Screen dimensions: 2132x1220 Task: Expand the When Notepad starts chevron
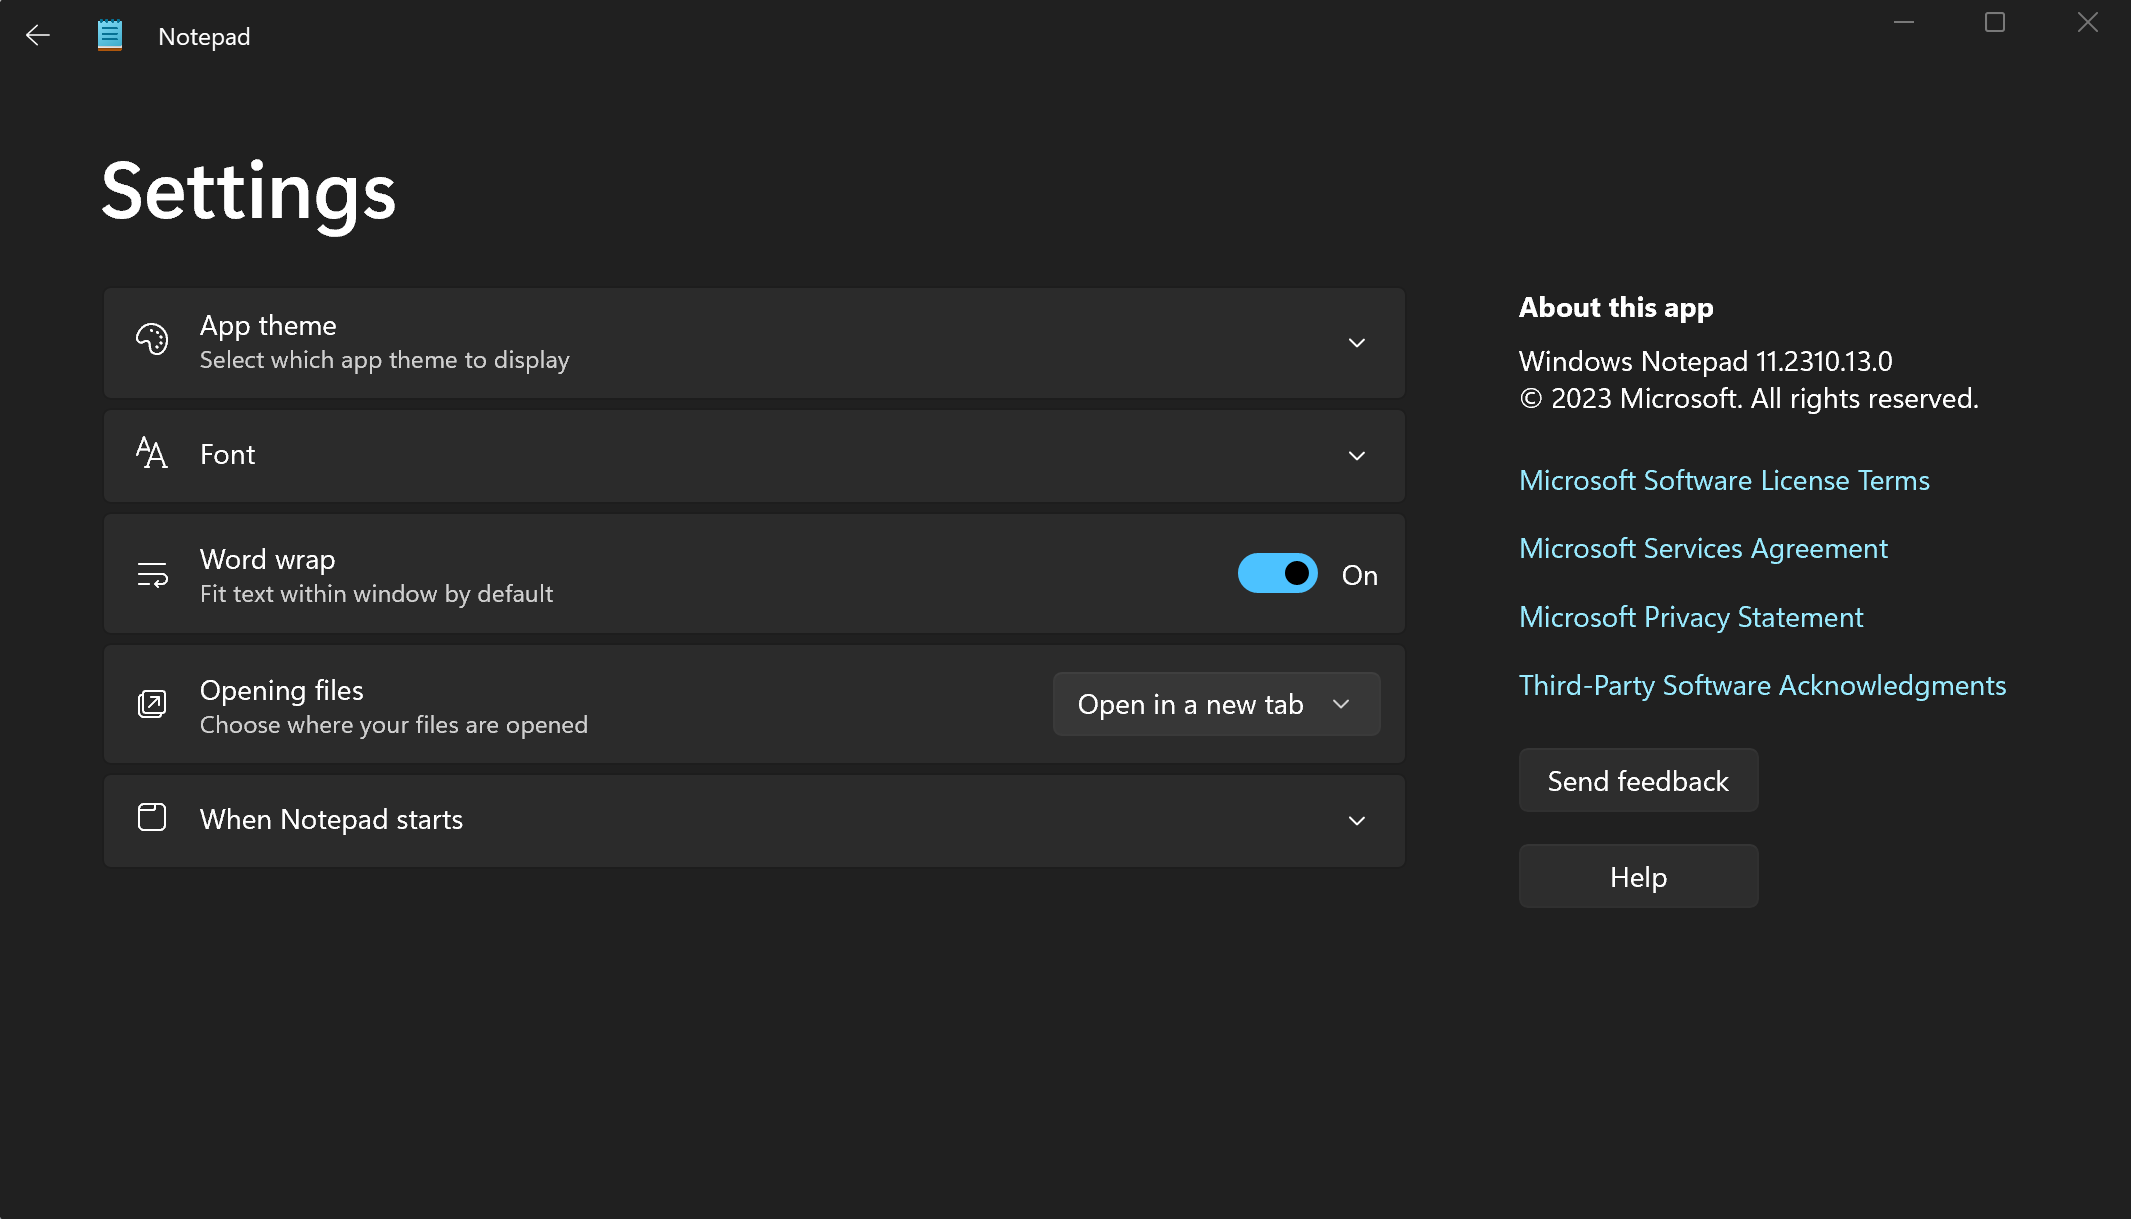[1357, 821]
